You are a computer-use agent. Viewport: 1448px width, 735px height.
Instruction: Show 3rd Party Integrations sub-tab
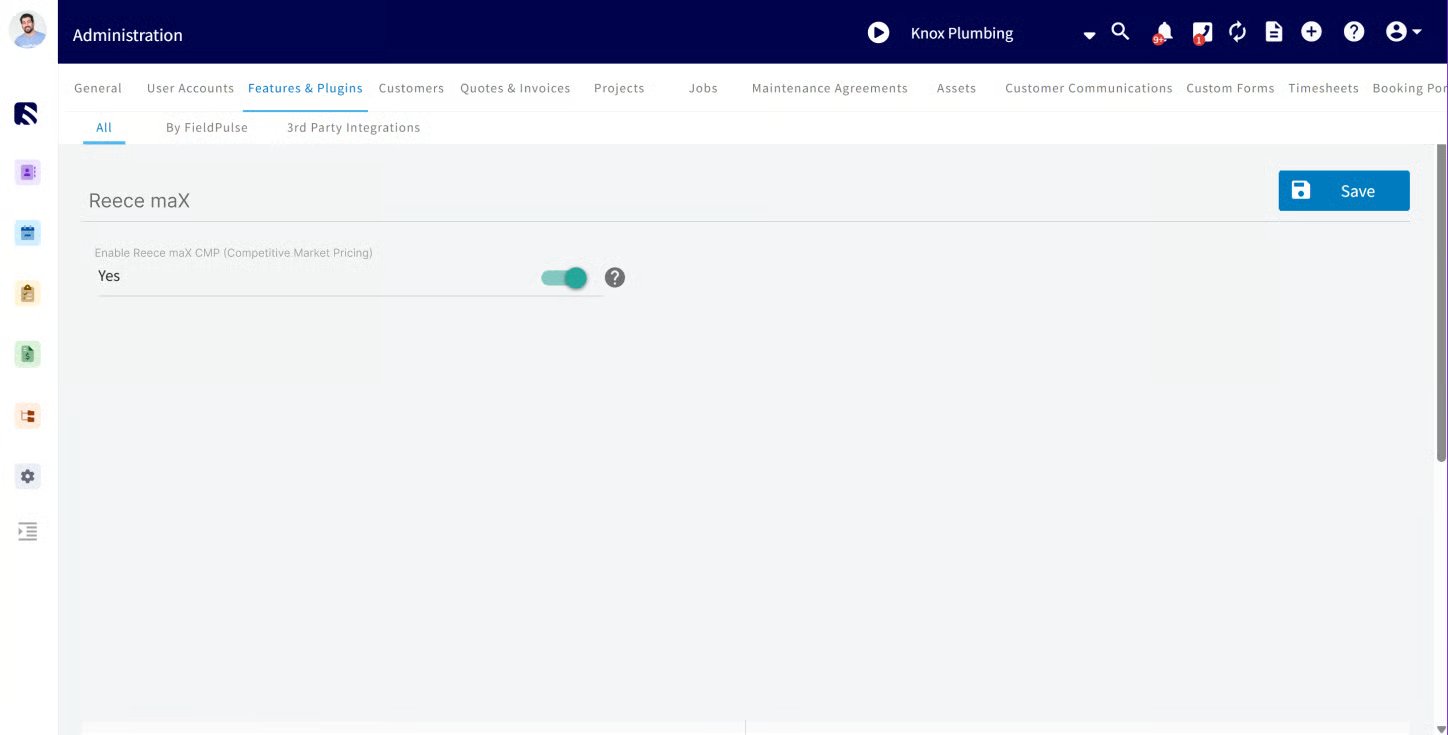pos(353,128)
